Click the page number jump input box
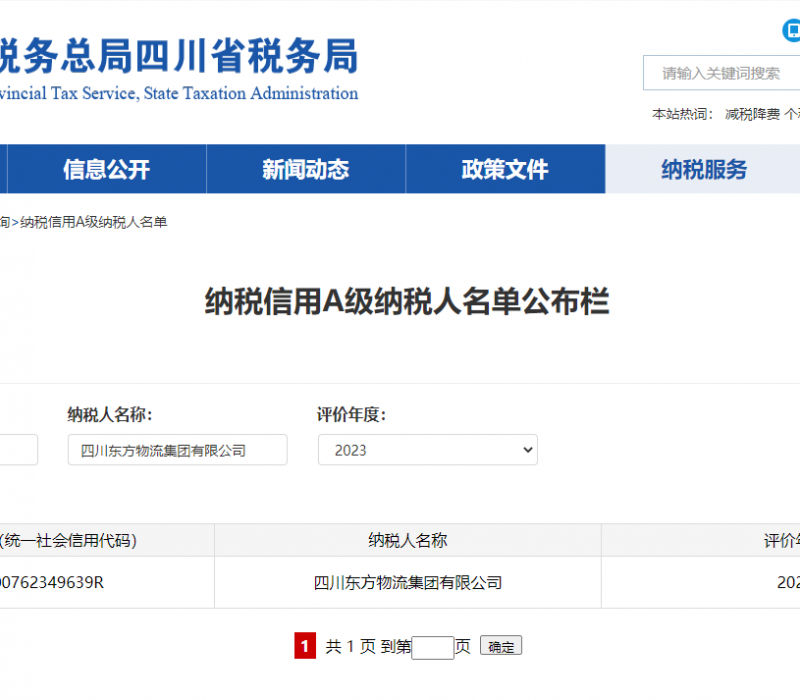 [x=432, y=647]
